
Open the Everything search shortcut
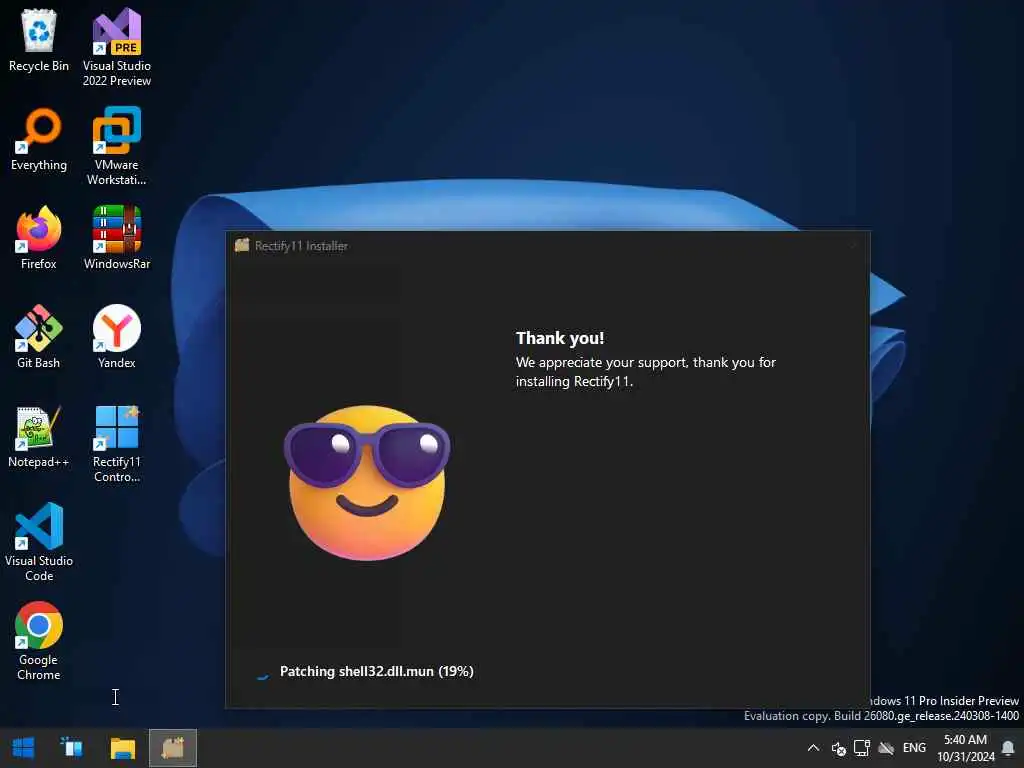pos(39,140)
